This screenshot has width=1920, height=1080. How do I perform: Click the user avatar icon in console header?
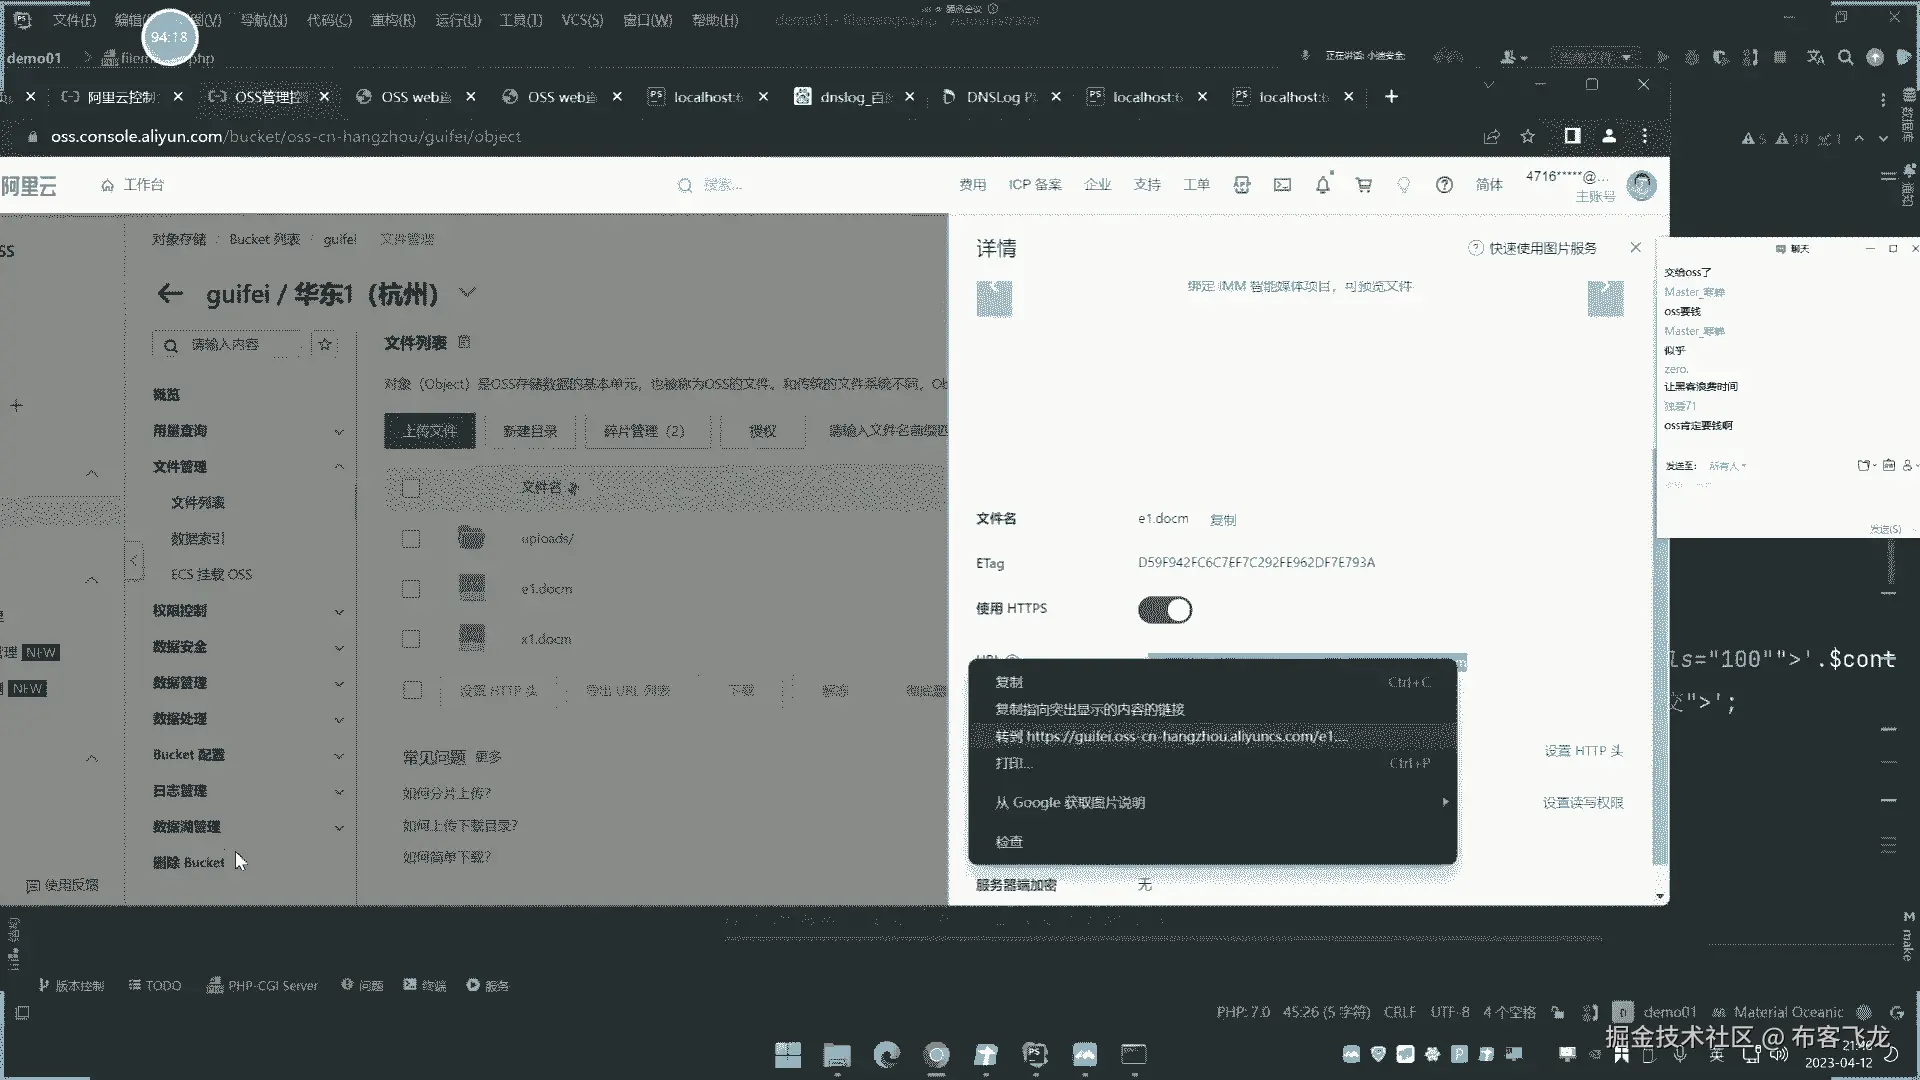tap(1641, 185)
